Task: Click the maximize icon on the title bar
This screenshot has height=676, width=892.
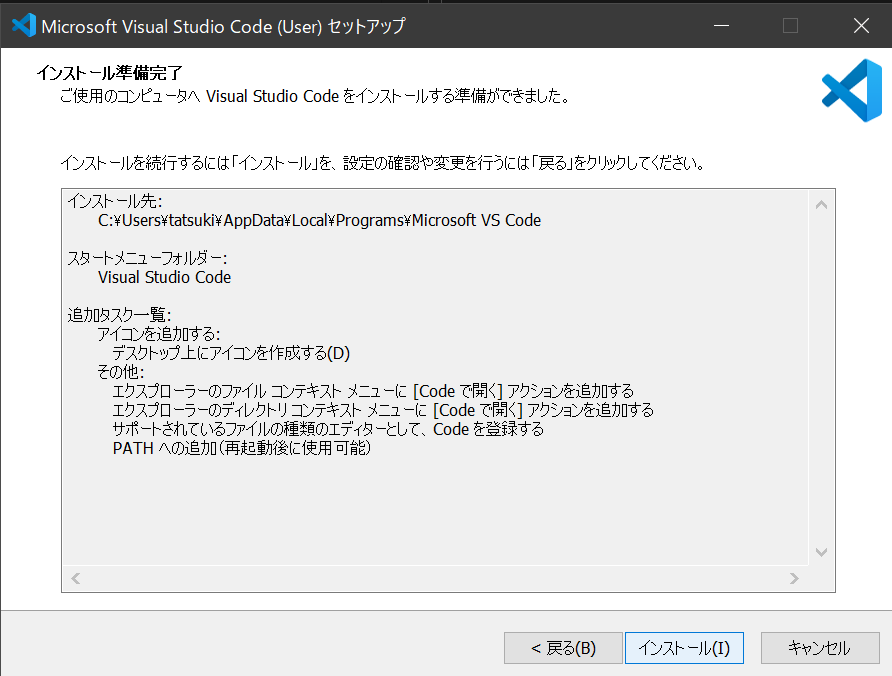Action: point(790,25)
